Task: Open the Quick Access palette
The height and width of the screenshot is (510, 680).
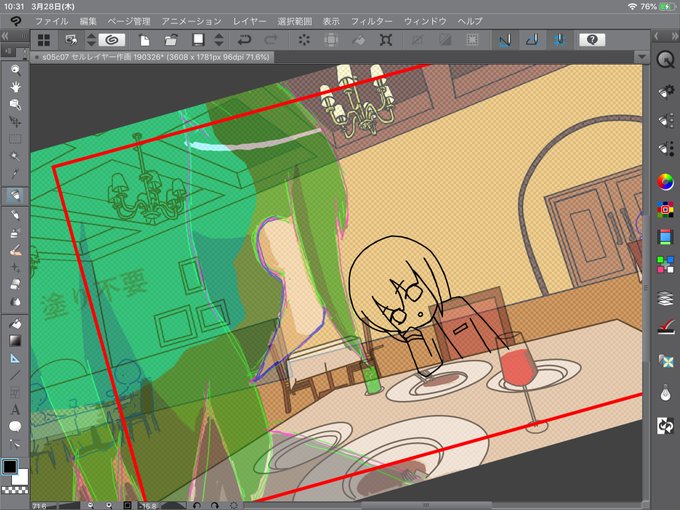Action: click(x=665, y=59)
